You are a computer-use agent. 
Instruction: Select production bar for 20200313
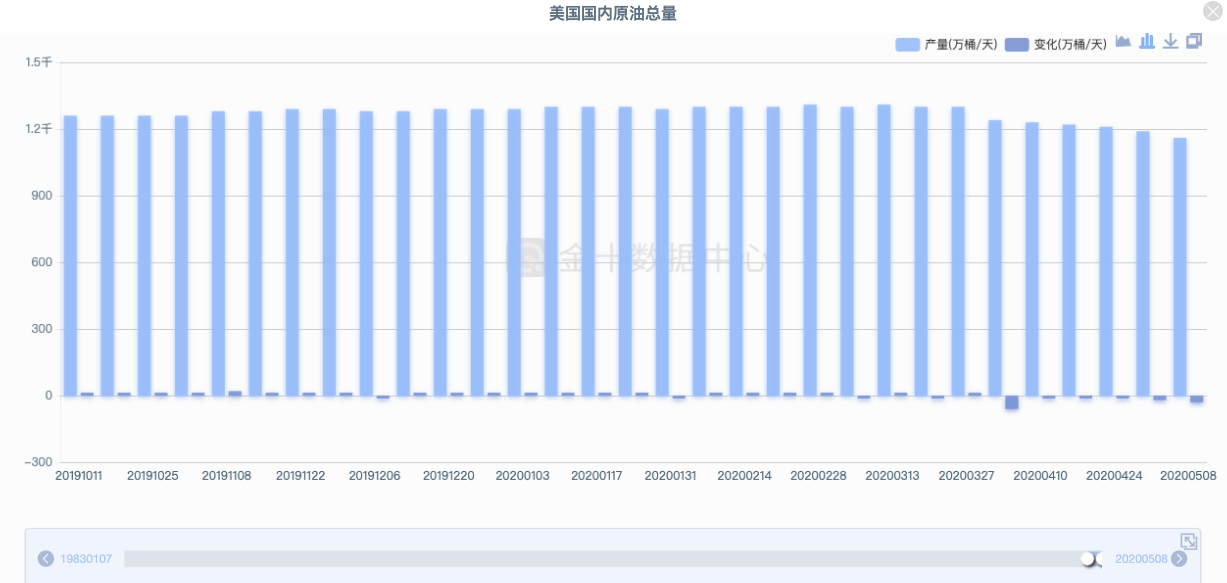tap(884, 251)
